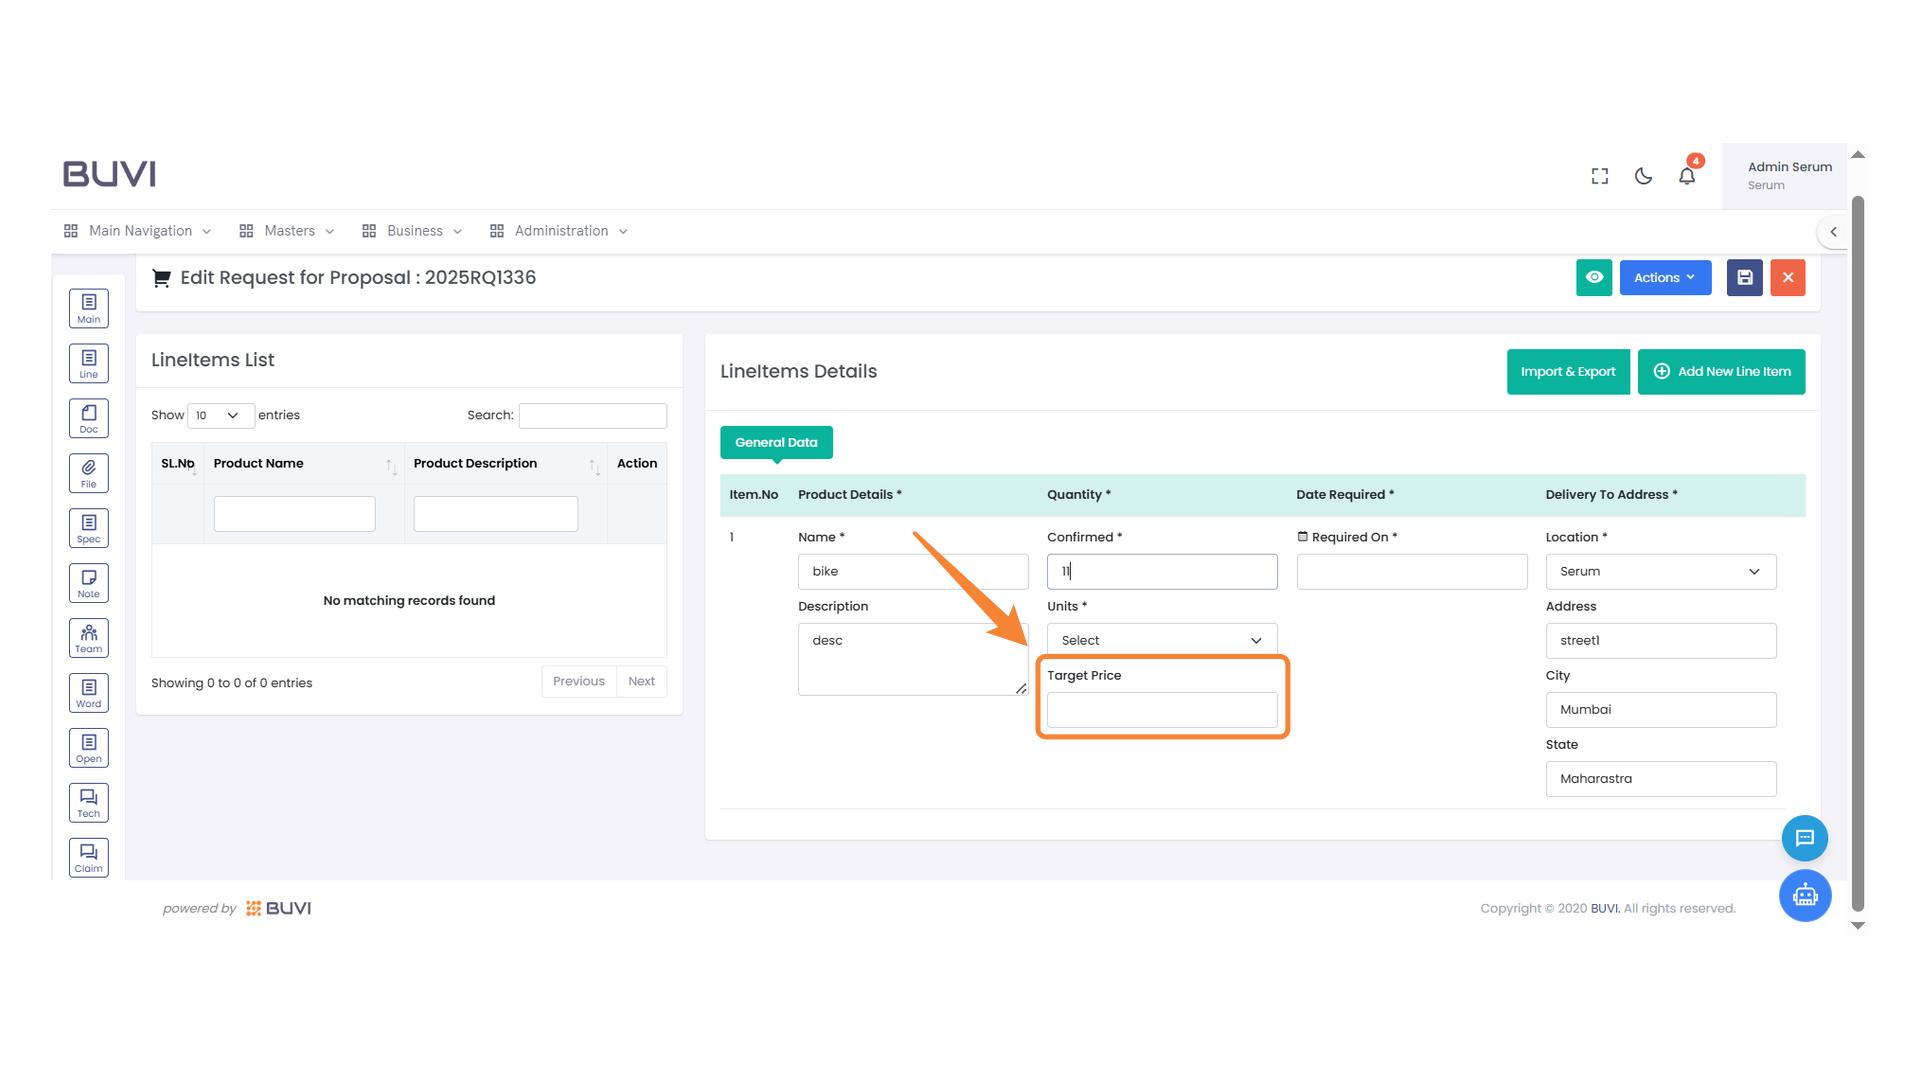Open the Spec sidebar panel
Image resolution: width=1920 pixels, height=1080 pixels.
click(x=88, y=527)
